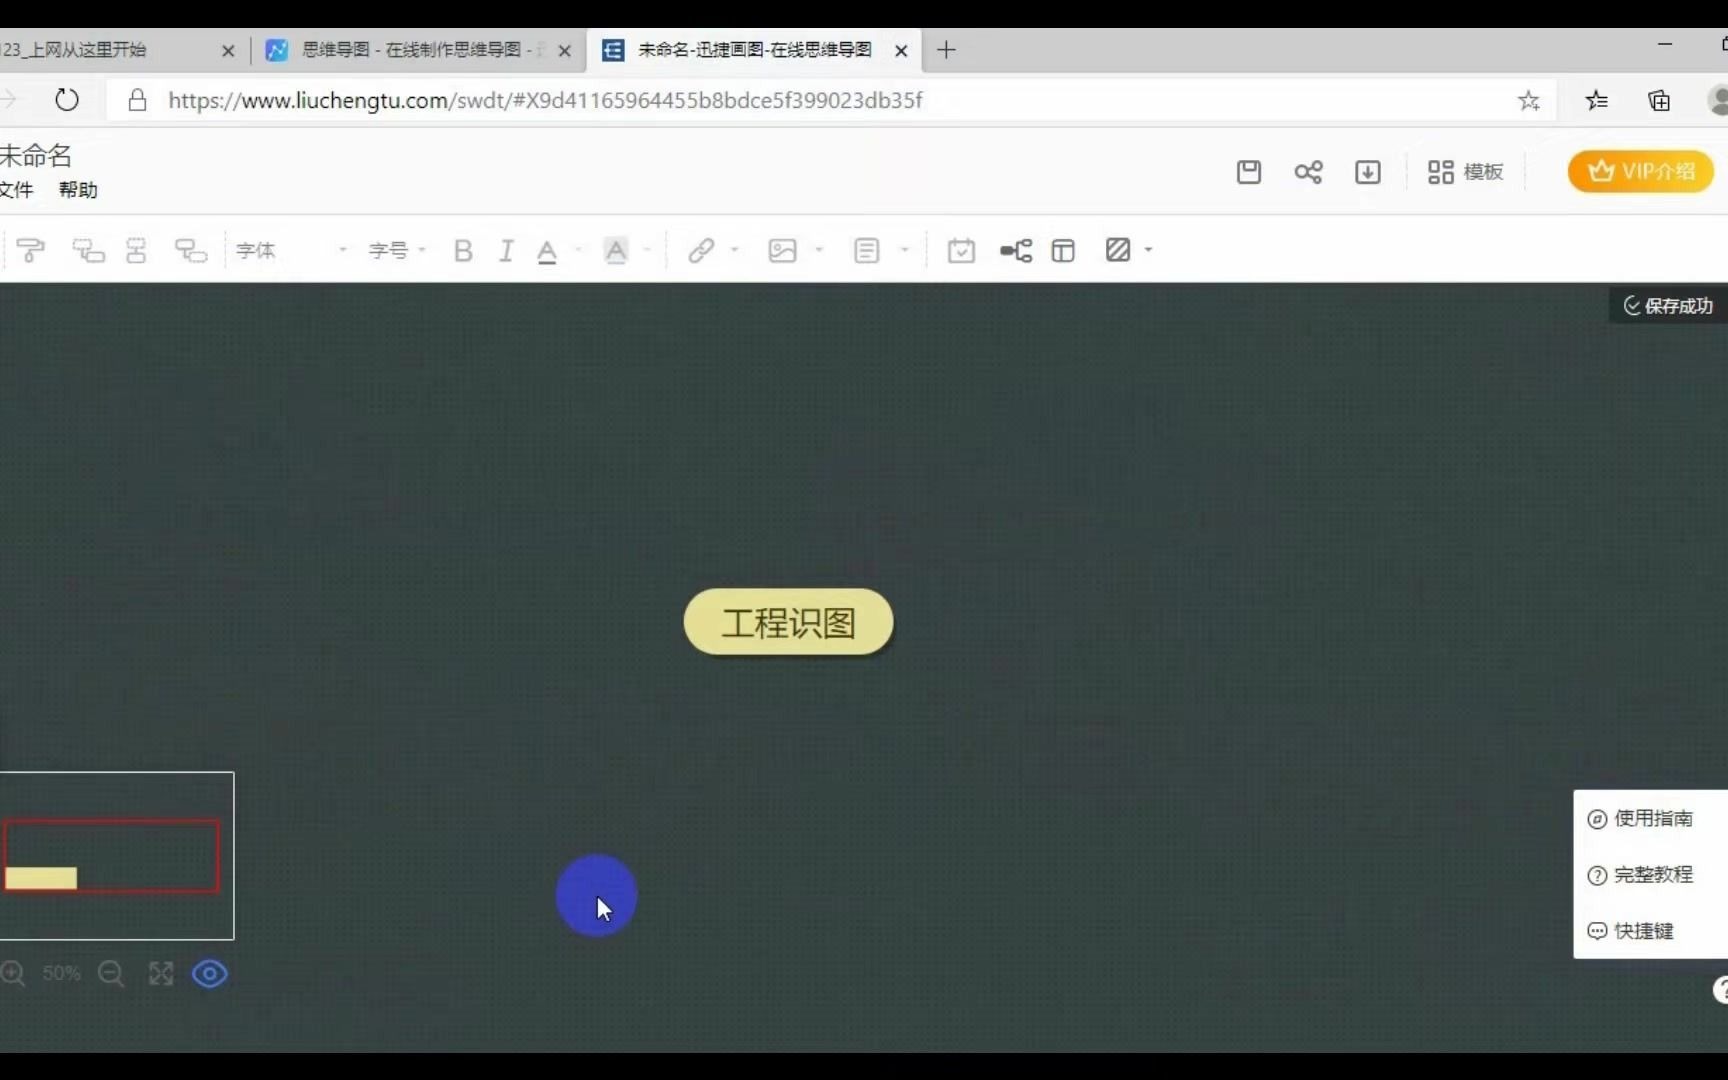
Task: Click the minimap navigator thumbnail
Action: [x=117, y=855]
